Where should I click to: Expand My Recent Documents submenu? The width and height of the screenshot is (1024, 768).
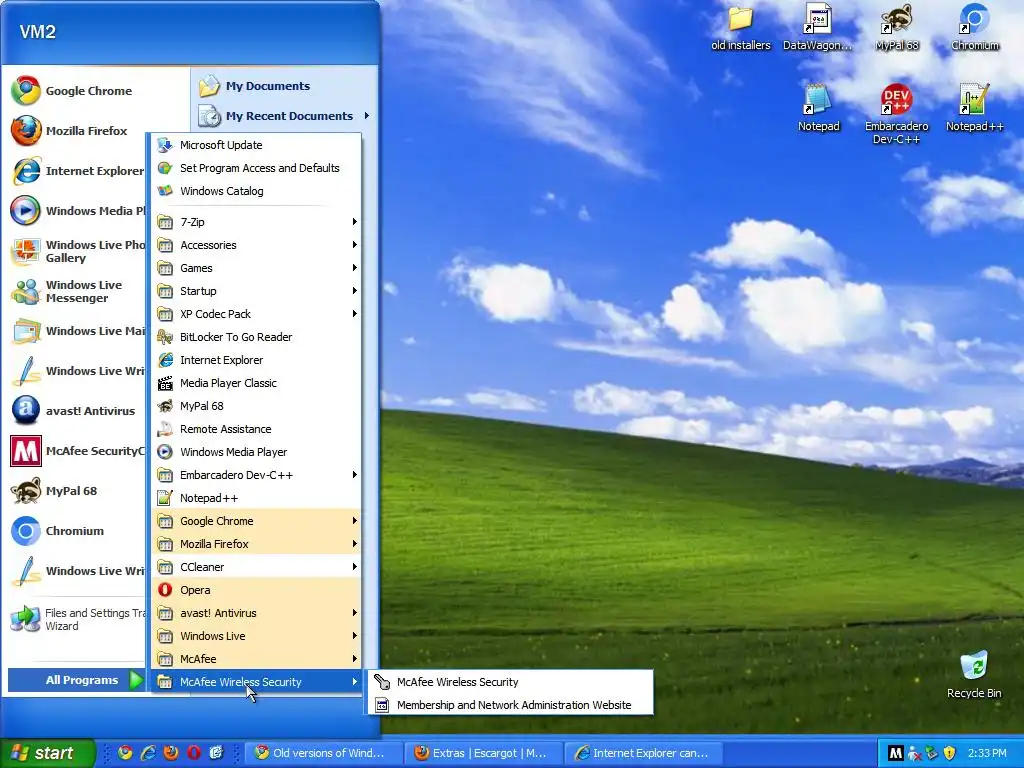(x=284, y=116)
